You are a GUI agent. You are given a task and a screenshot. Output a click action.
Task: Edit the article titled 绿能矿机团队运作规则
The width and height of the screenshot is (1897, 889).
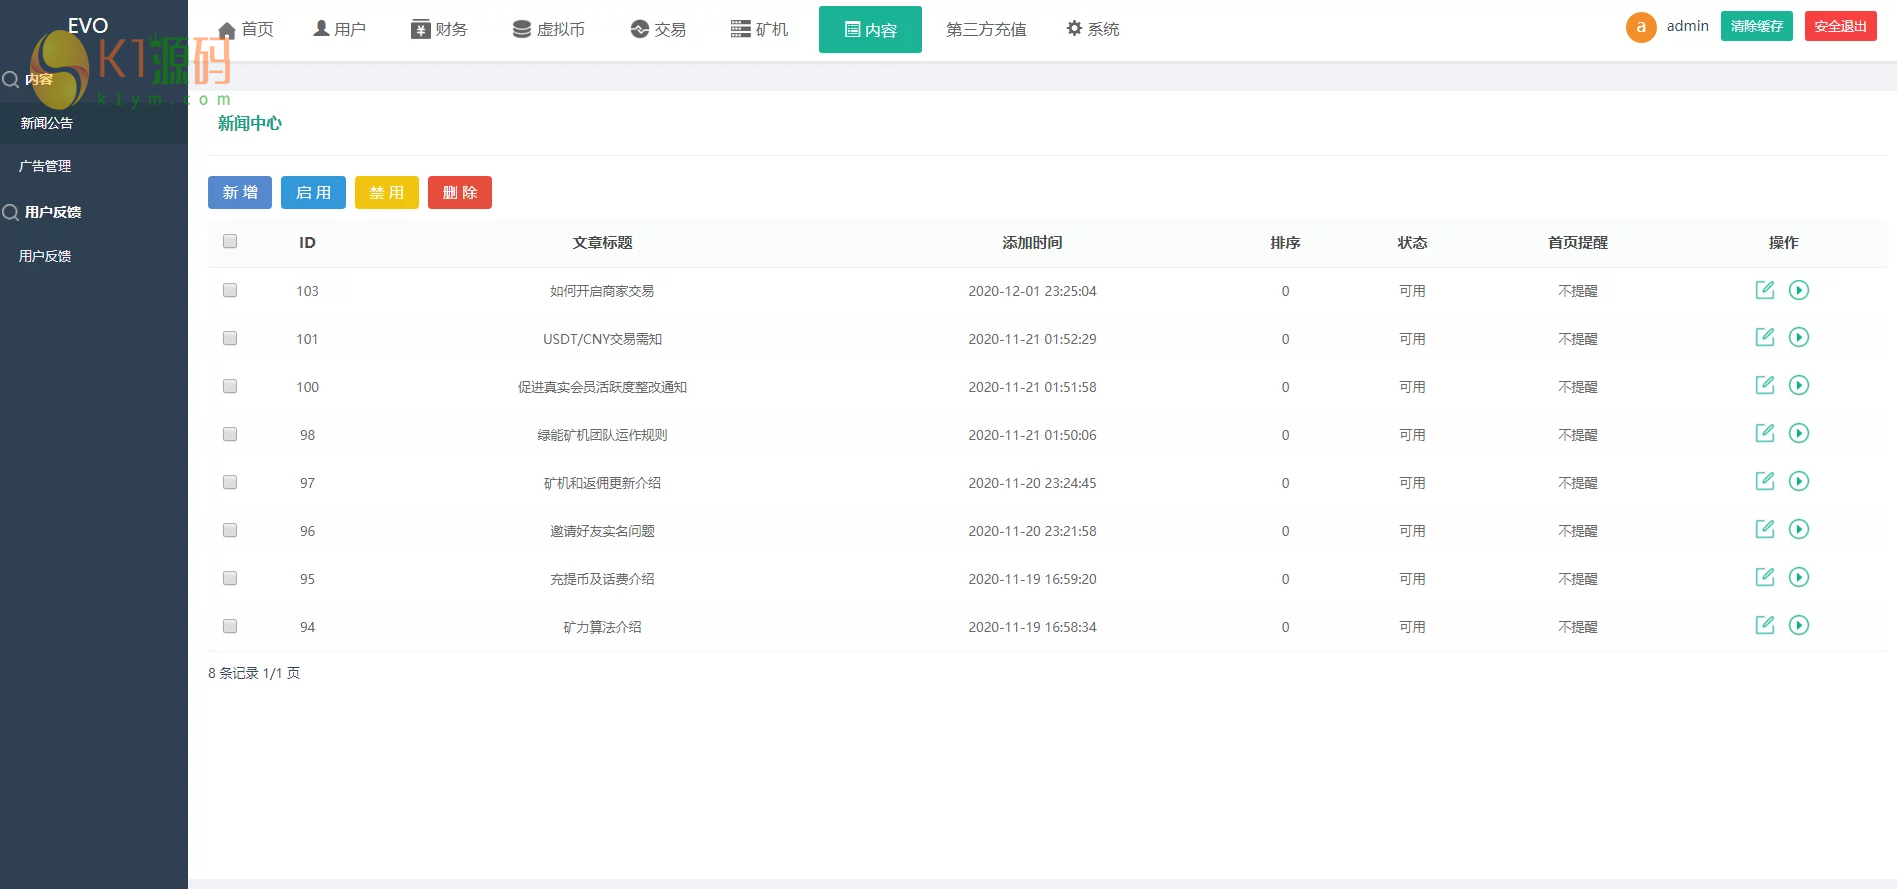pos(1764,434)
